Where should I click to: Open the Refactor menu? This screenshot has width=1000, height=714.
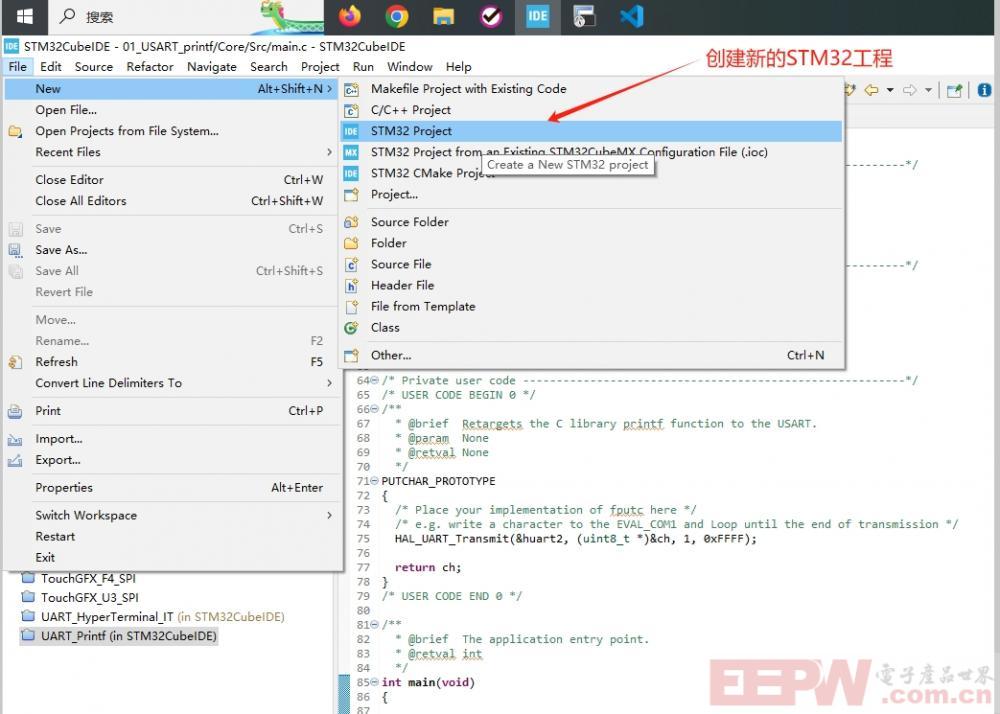150,66
